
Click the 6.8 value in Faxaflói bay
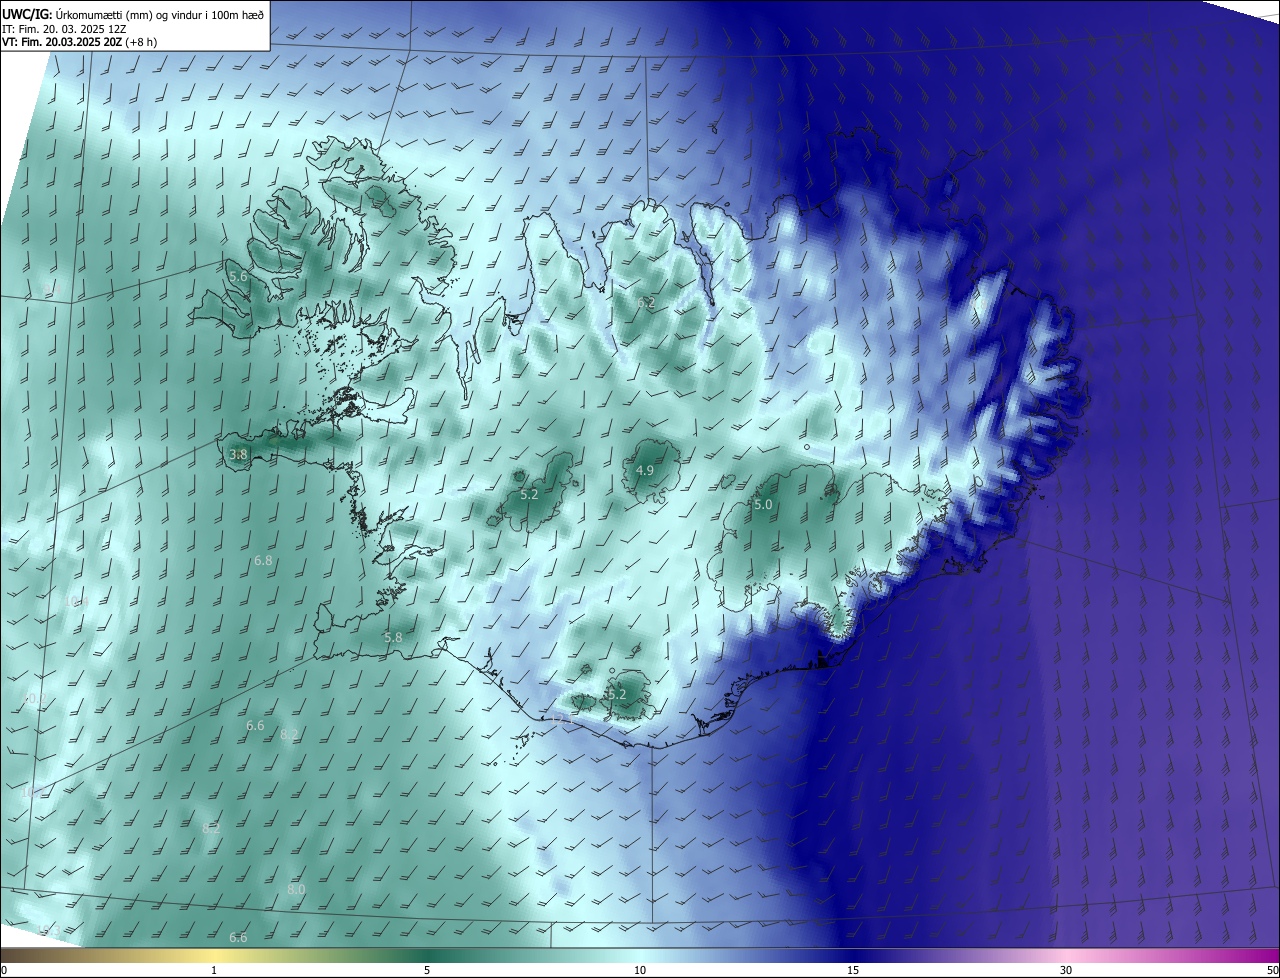(x=263, y=561)
